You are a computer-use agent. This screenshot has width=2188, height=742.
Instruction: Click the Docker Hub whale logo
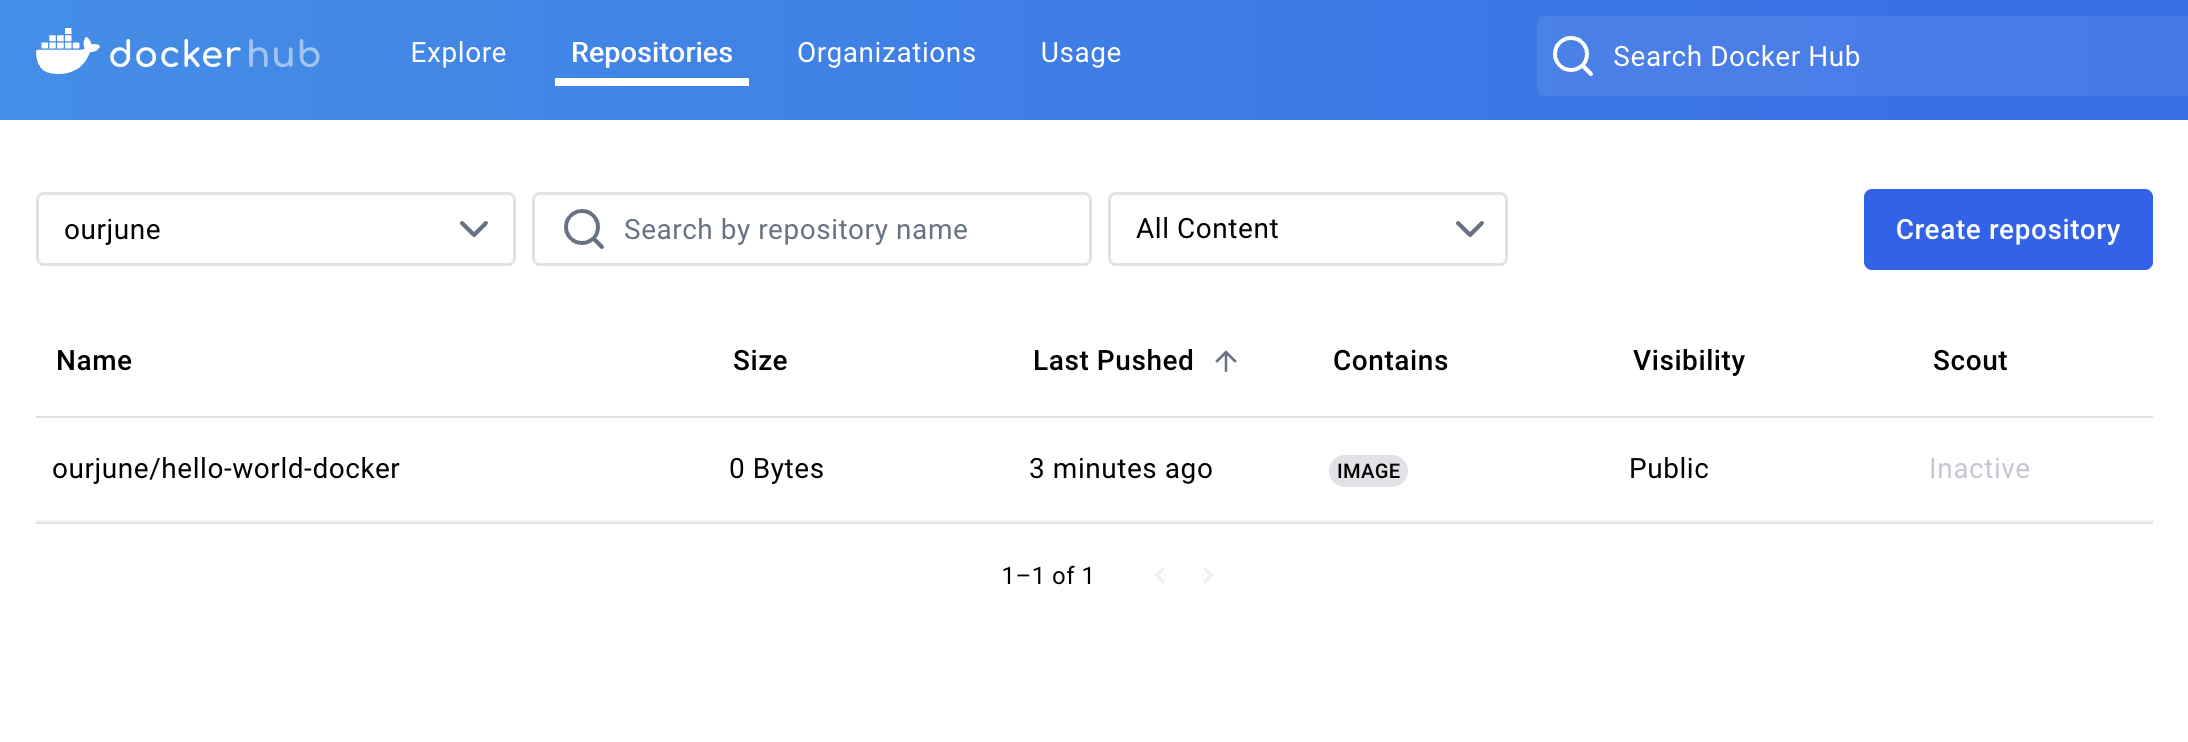(68, 52)
